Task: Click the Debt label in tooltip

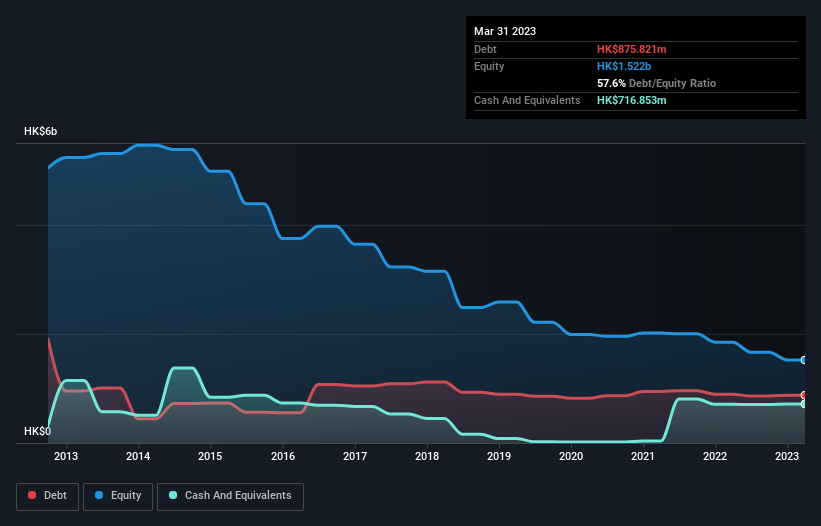Action: [485, 49]
